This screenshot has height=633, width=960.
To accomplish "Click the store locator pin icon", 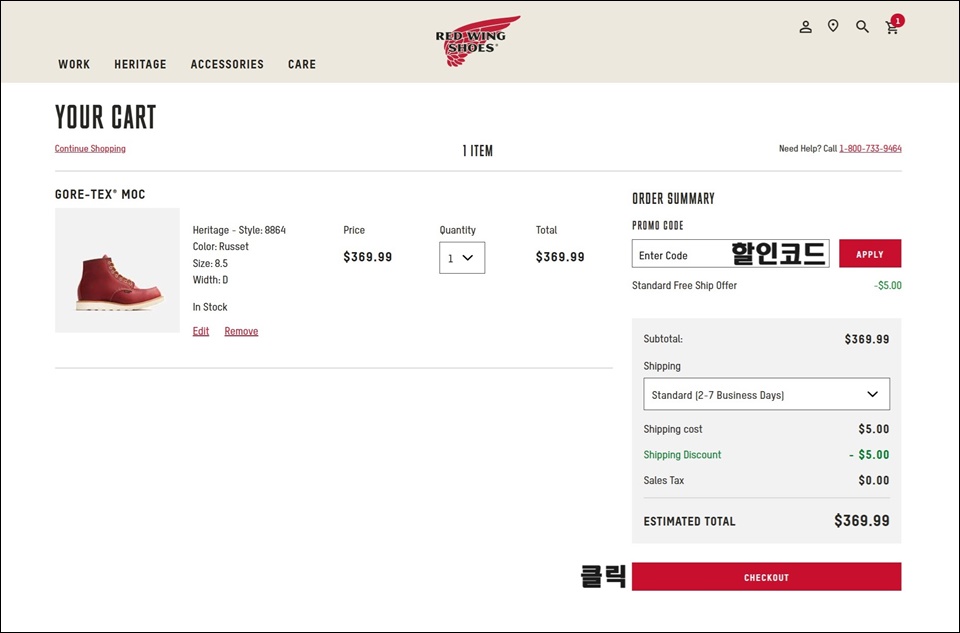I will coord(833,26).
